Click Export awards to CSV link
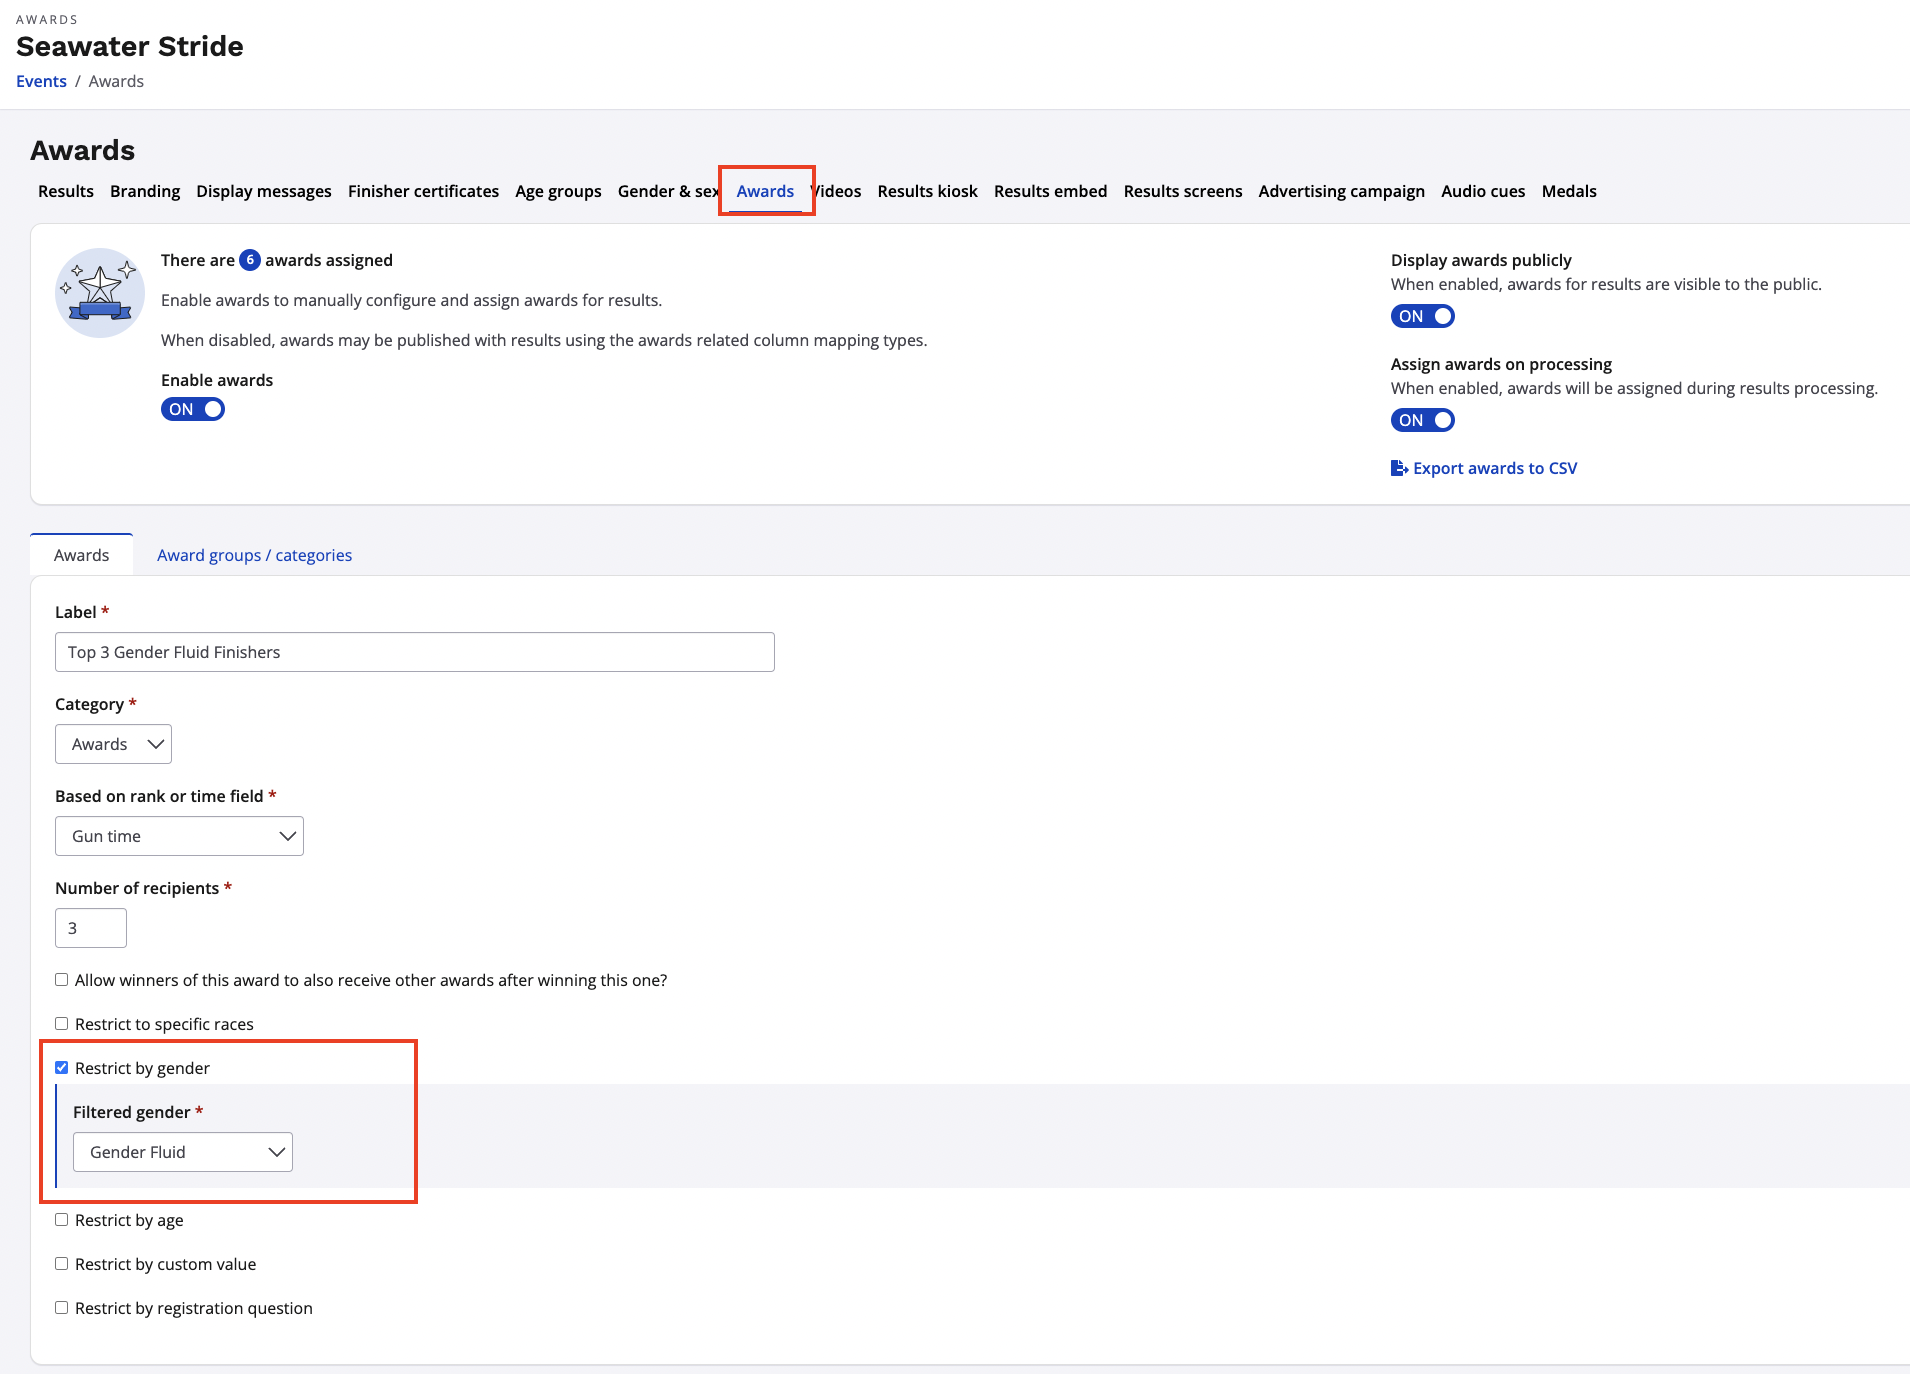 [1494, 468]
